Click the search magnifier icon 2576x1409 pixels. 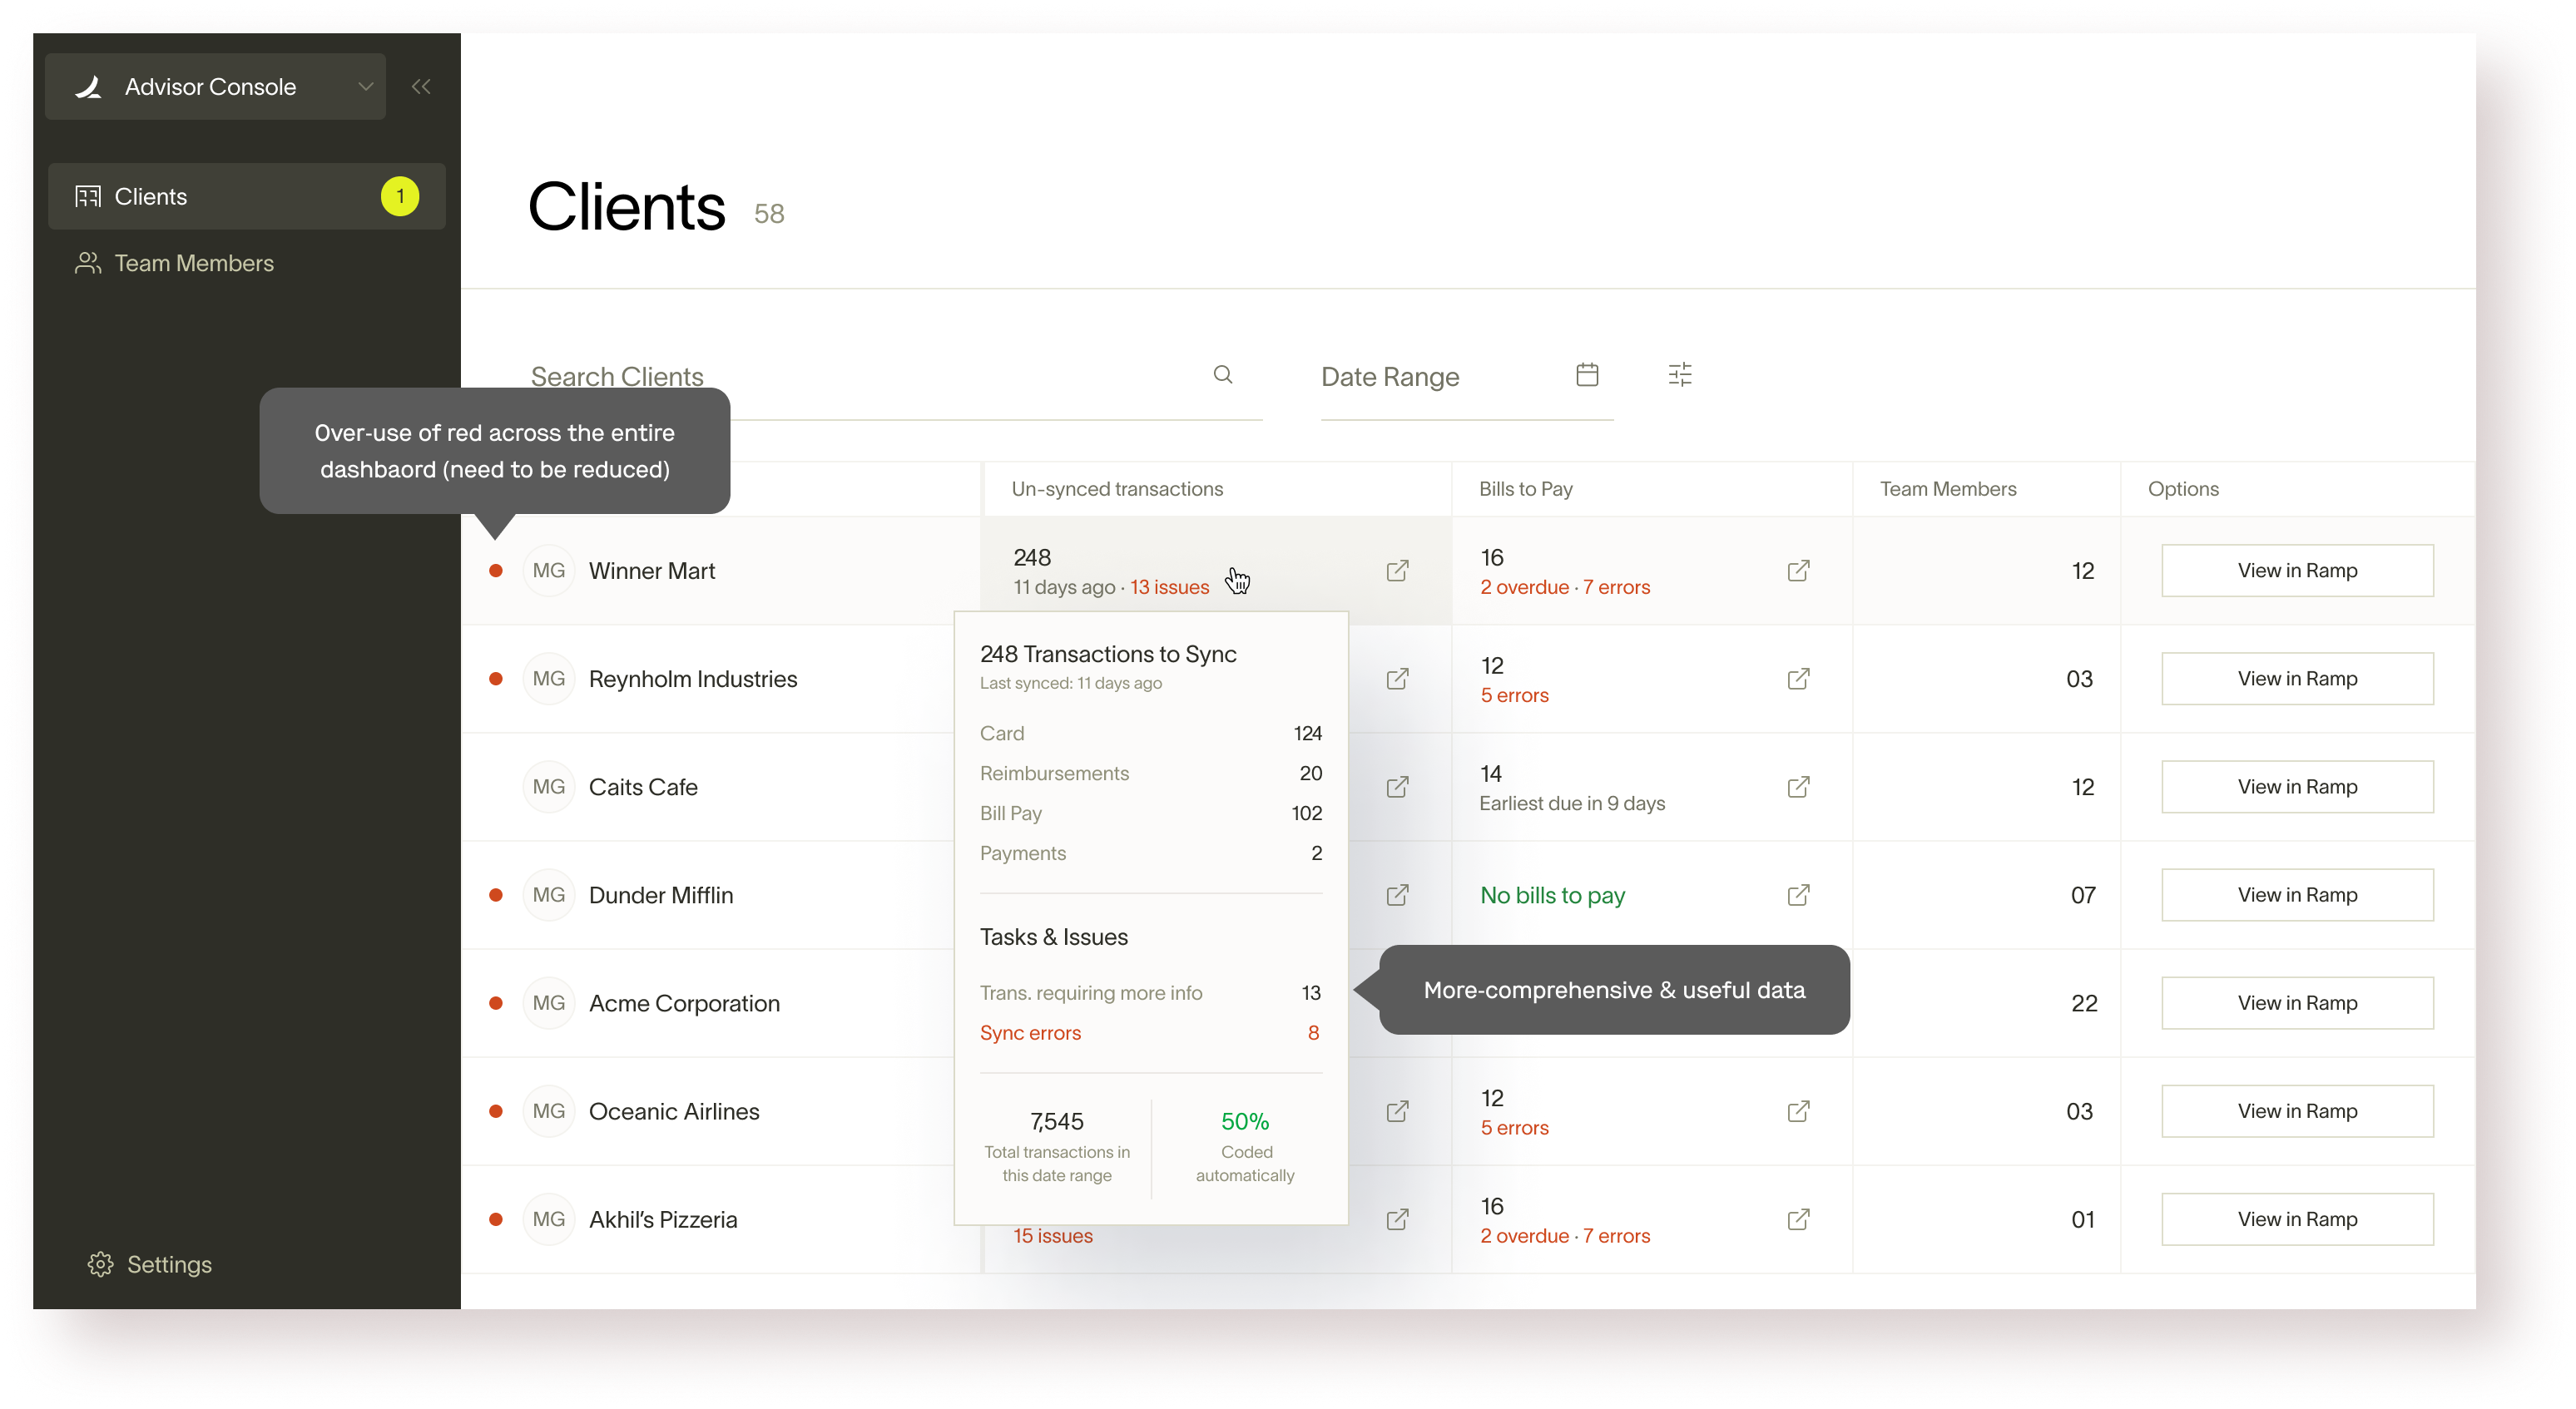[1222, 375]
